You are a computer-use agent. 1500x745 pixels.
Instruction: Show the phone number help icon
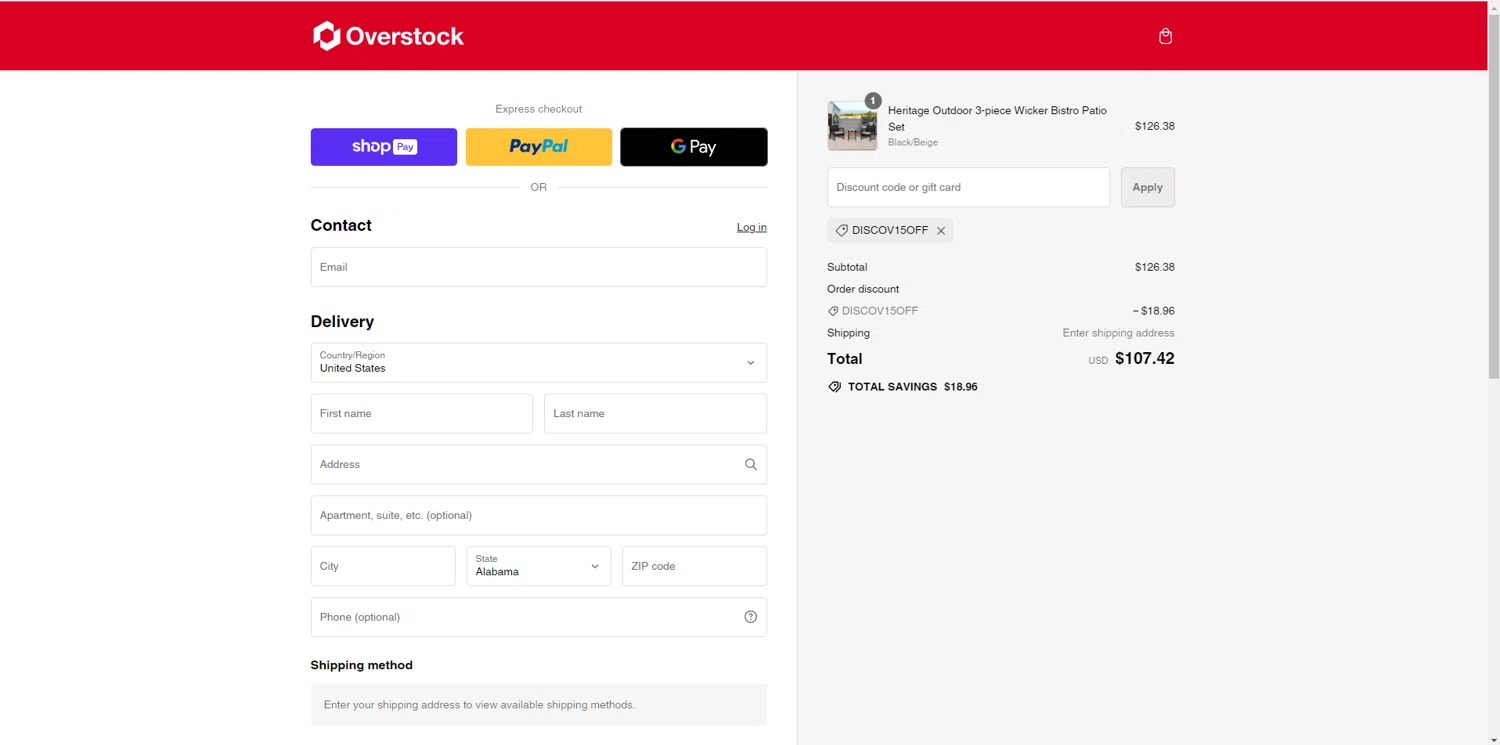[x=751, y=617]
